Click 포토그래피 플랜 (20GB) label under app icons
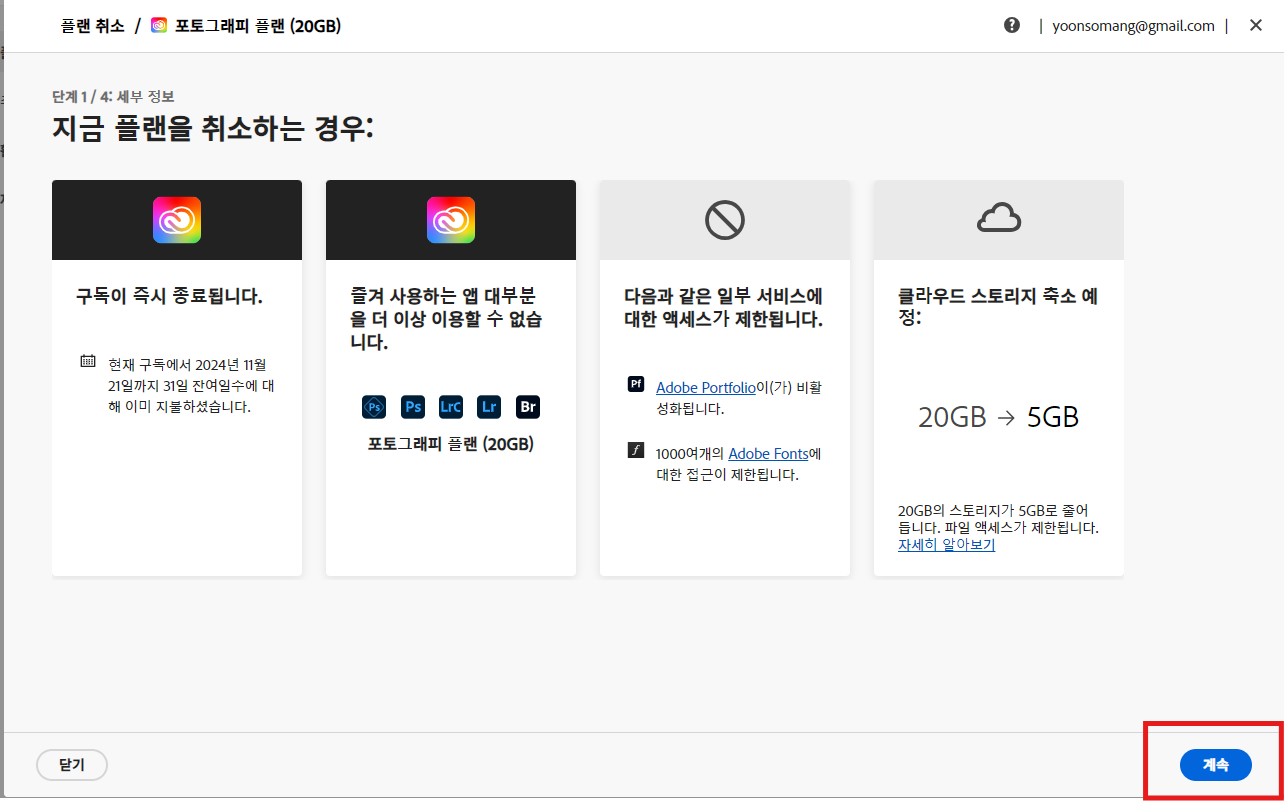1284x801 pixels. pyautogui.click(x=451, y=444)
